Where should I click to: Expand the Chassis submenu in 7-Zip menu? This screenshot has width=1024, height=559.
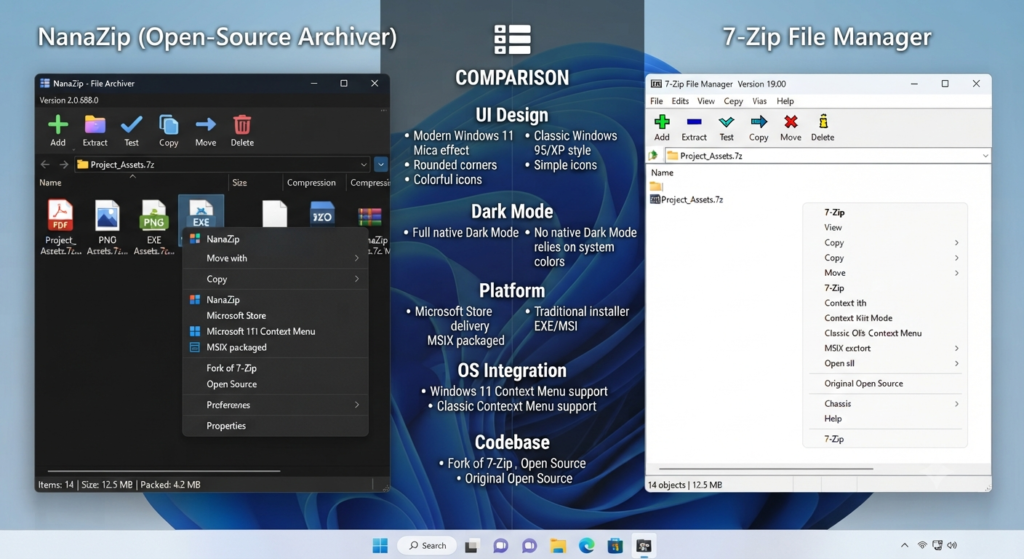[956, 404]
